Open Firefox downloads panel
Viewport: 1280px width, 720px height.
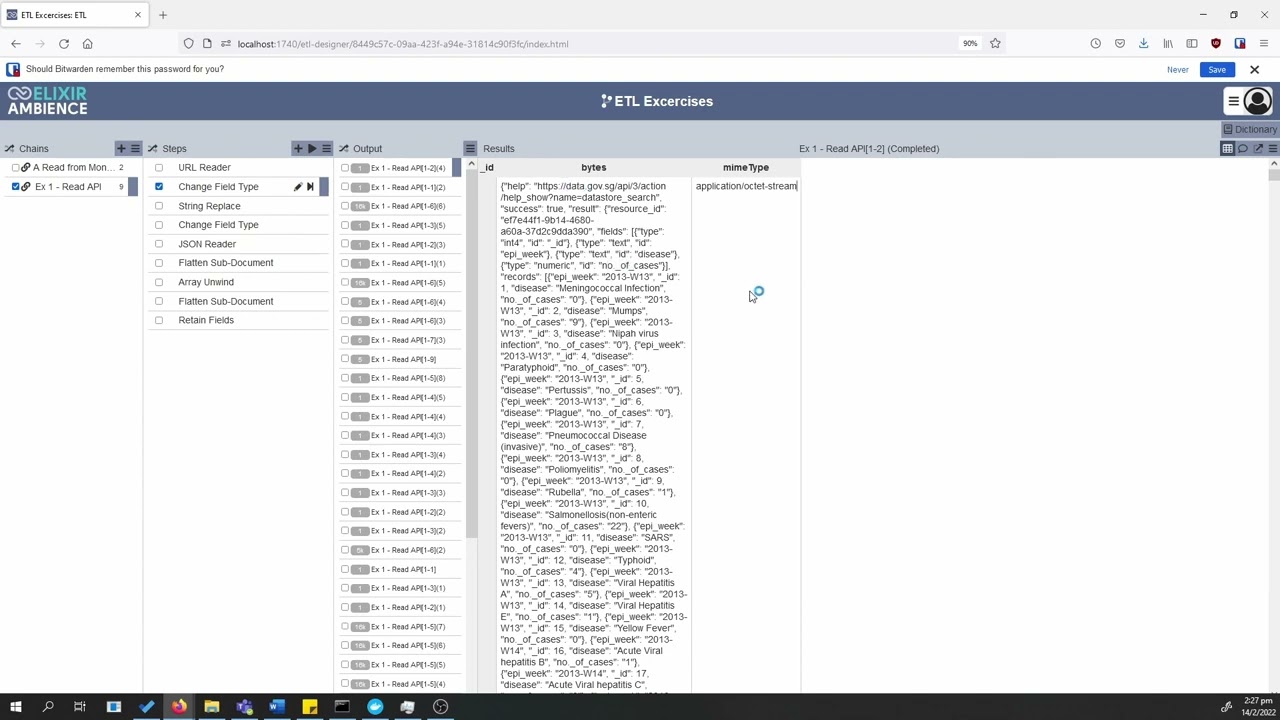pyautogui.click(x=1143, y=44)
